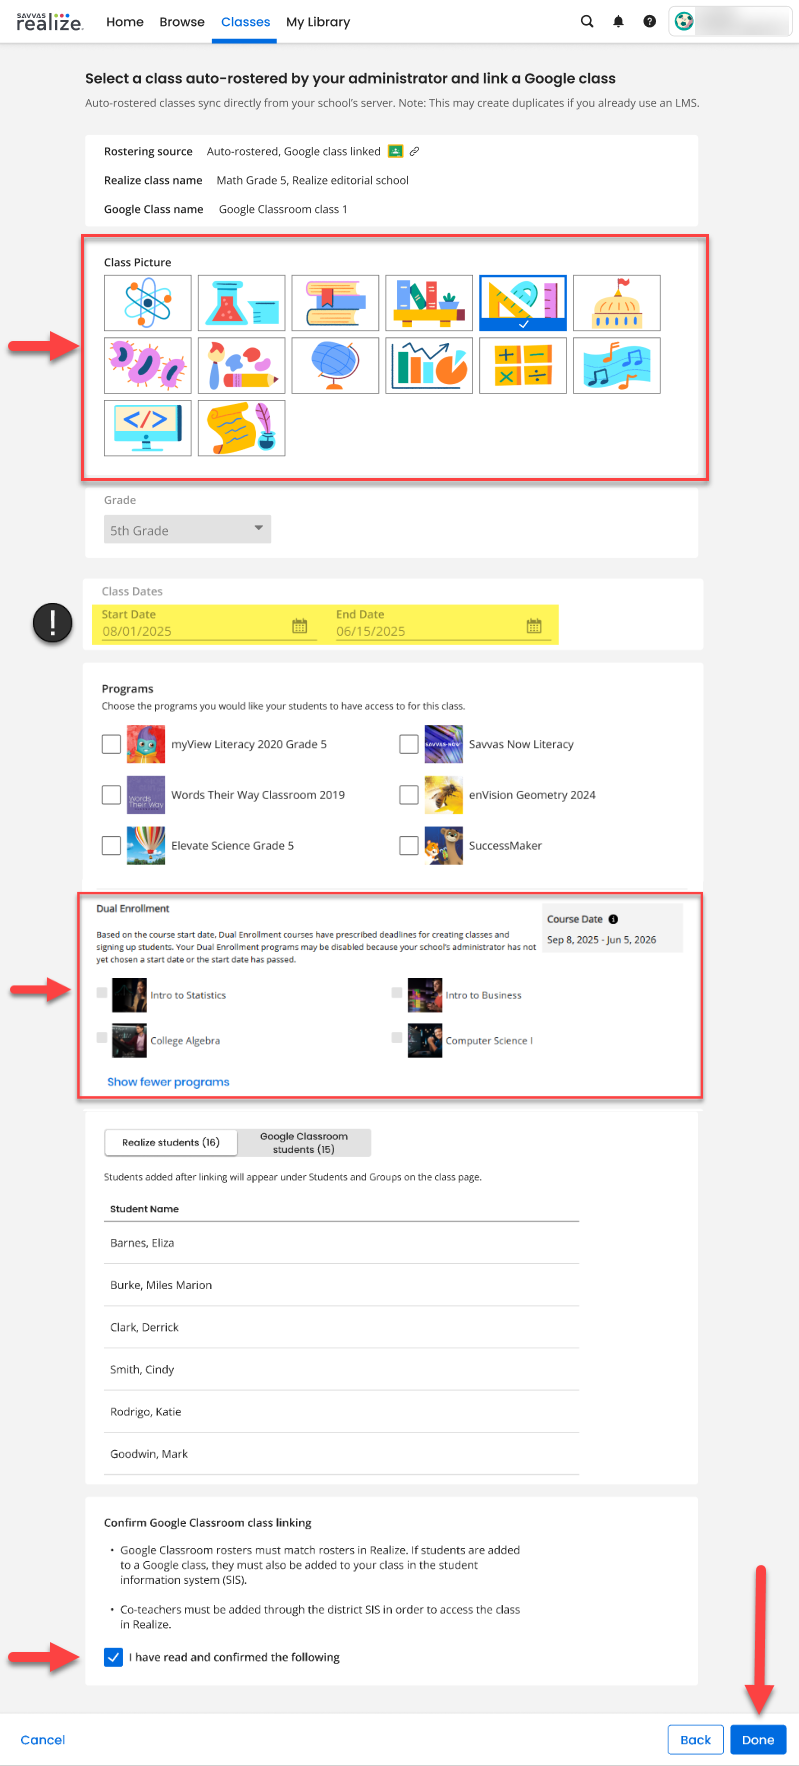Viewport: 799px width, 1766px height.
Task: Click the search magnifier icon
Action: point(587,21)
